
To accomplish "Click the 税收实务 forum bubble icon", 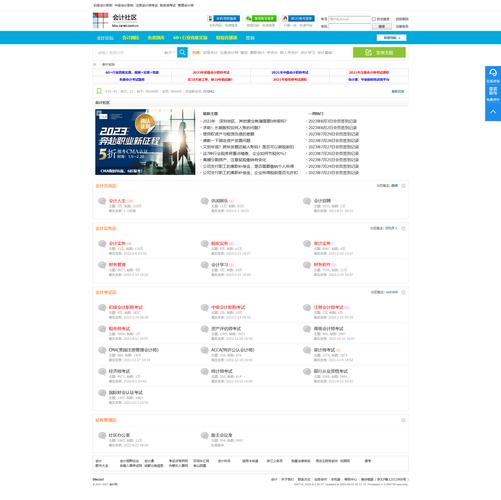I will 204,244.
